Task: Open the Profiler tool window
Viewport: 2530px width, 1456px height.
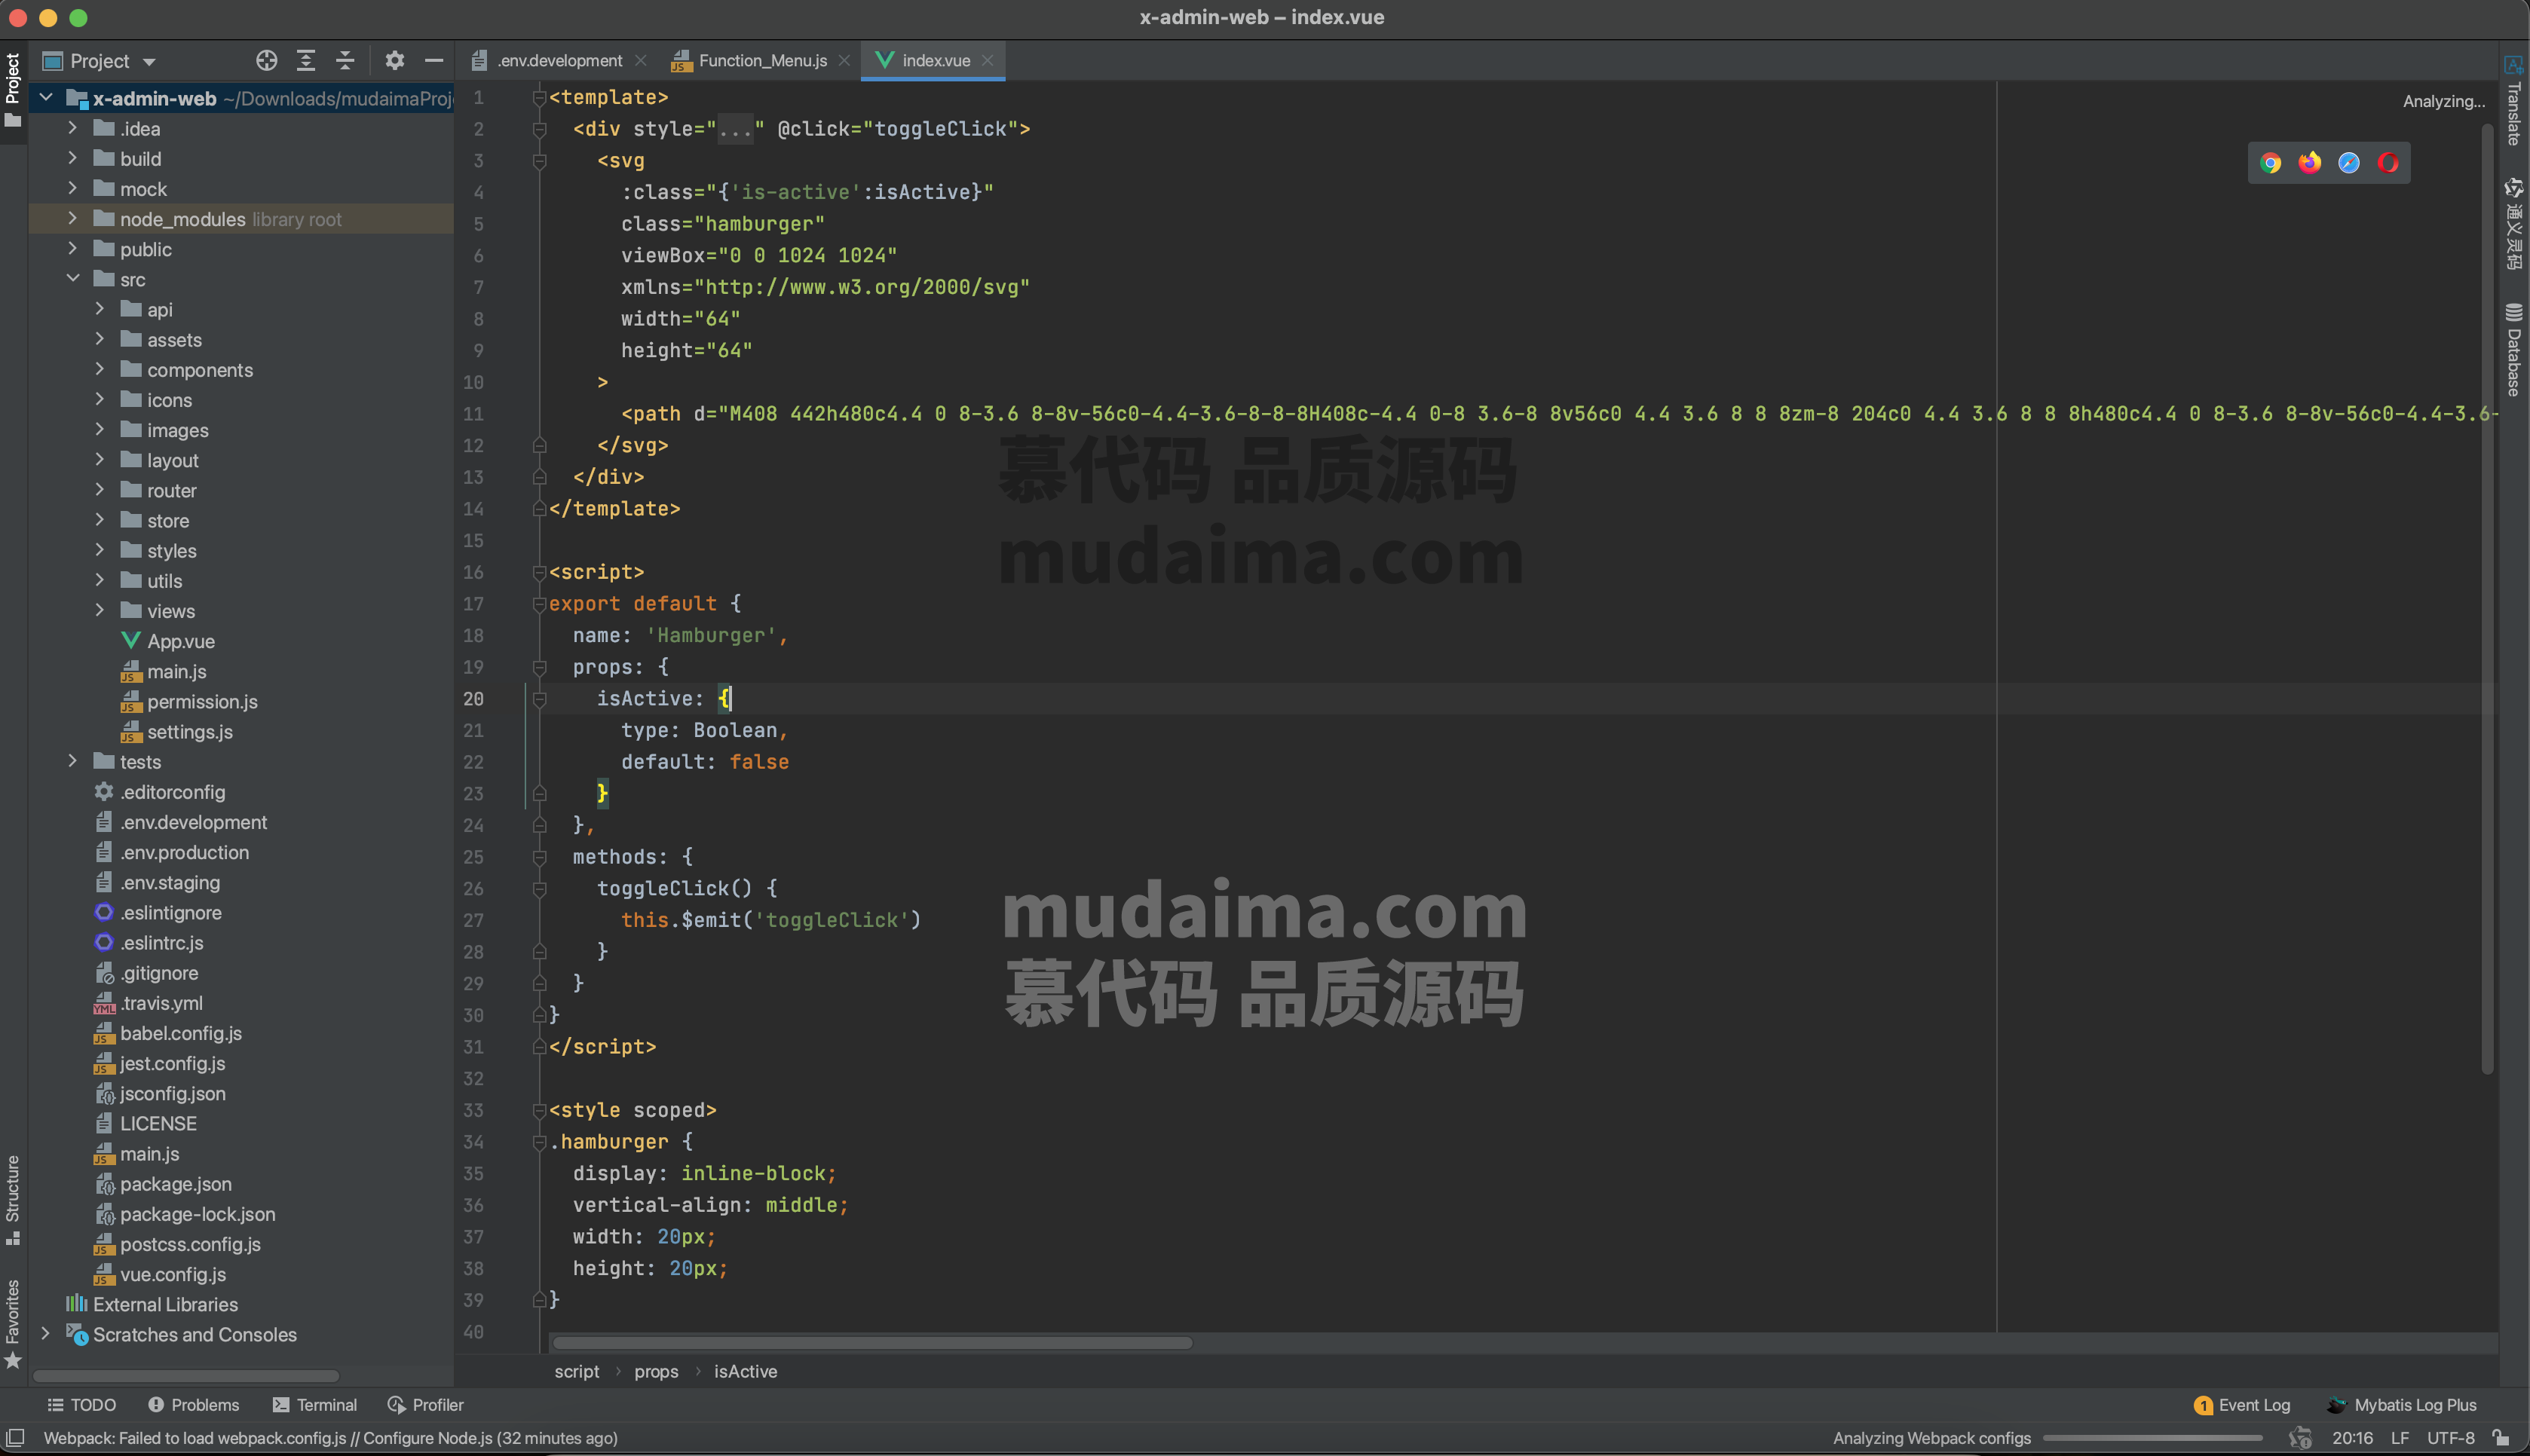Action: (x=426, y=1405)
